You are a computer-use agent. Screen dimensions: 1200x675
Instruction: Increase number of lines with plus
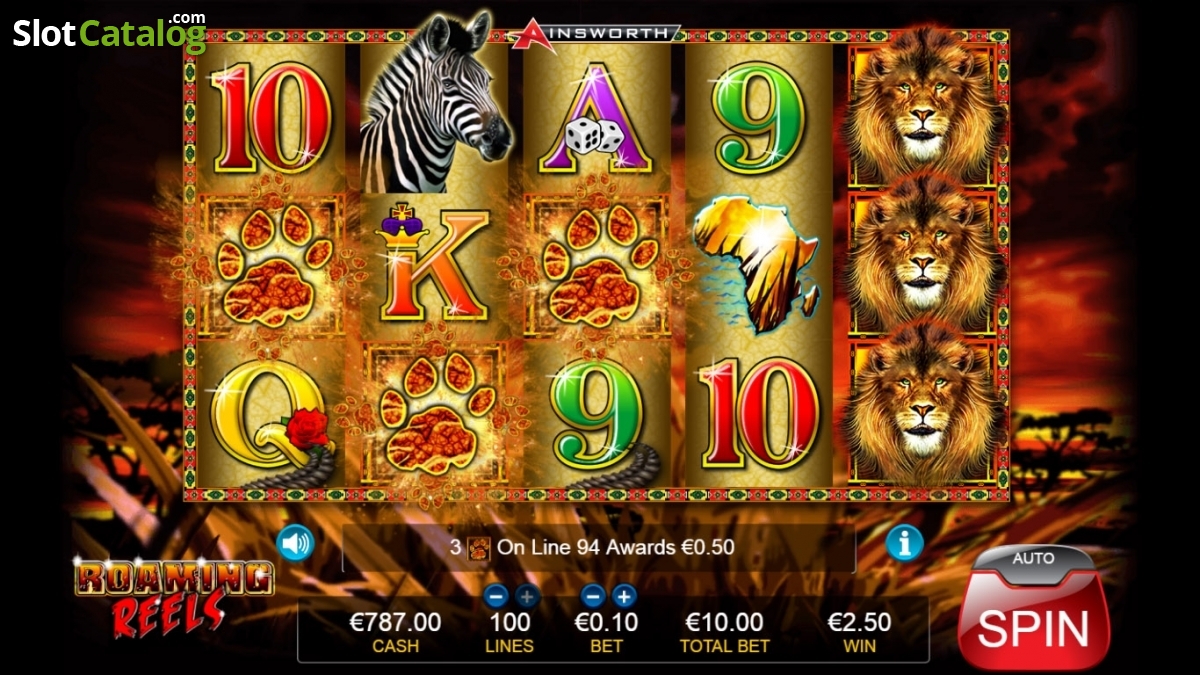pos(526,597)
